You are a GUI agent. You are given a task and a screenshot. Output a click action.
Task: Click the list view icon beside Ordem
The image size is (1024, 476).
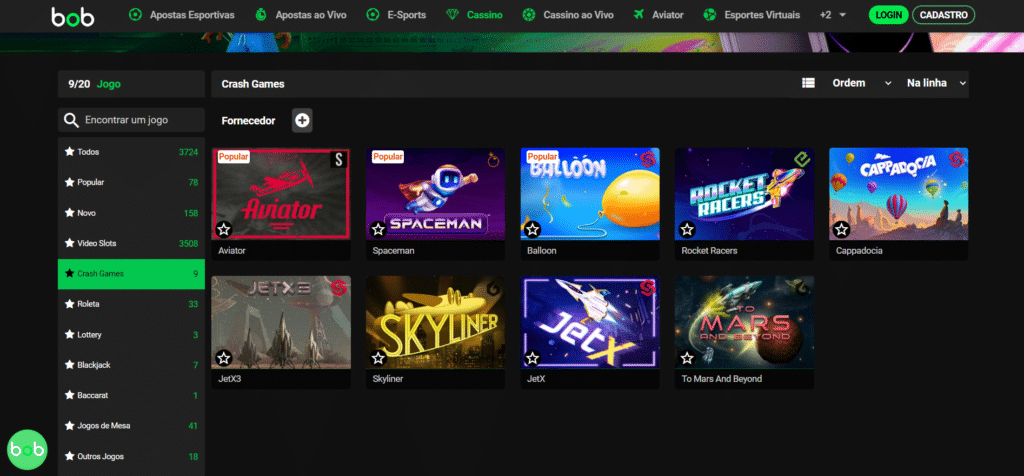point(808,83)
